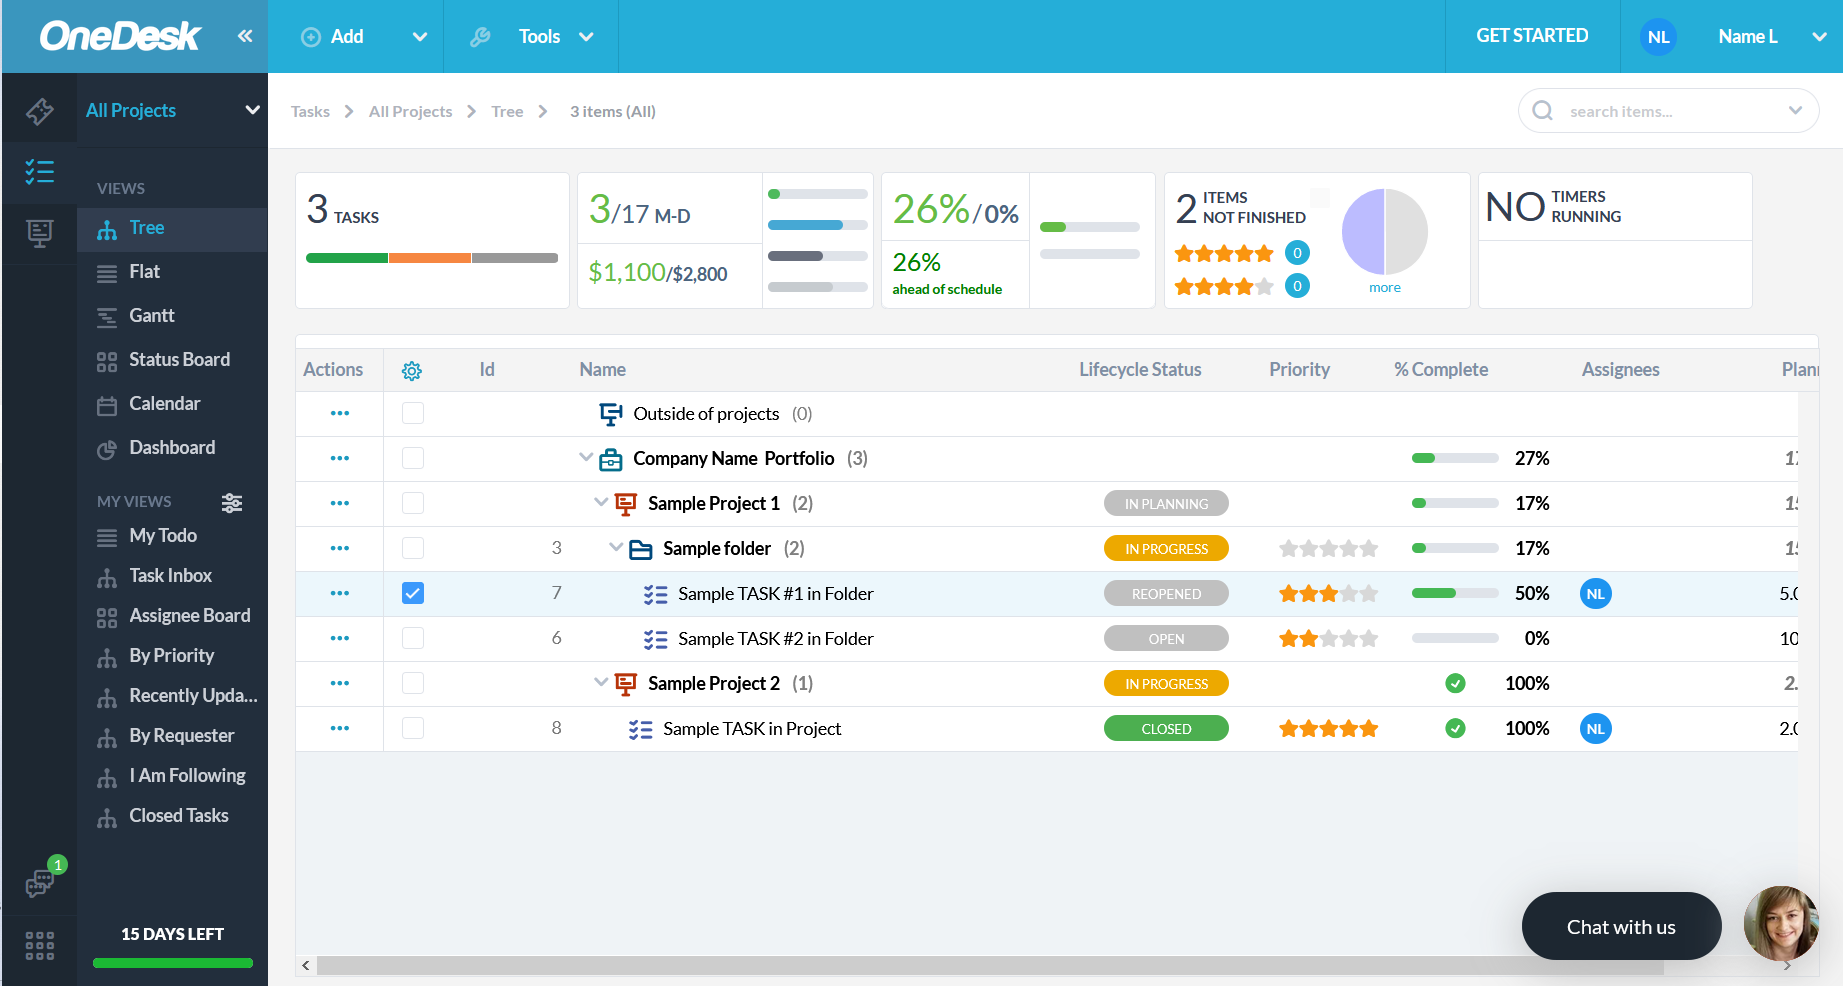This screenshot has width=1843, height=986.
Task: Open actions menu for Sample Project 2
Action: tap(340, 683)
